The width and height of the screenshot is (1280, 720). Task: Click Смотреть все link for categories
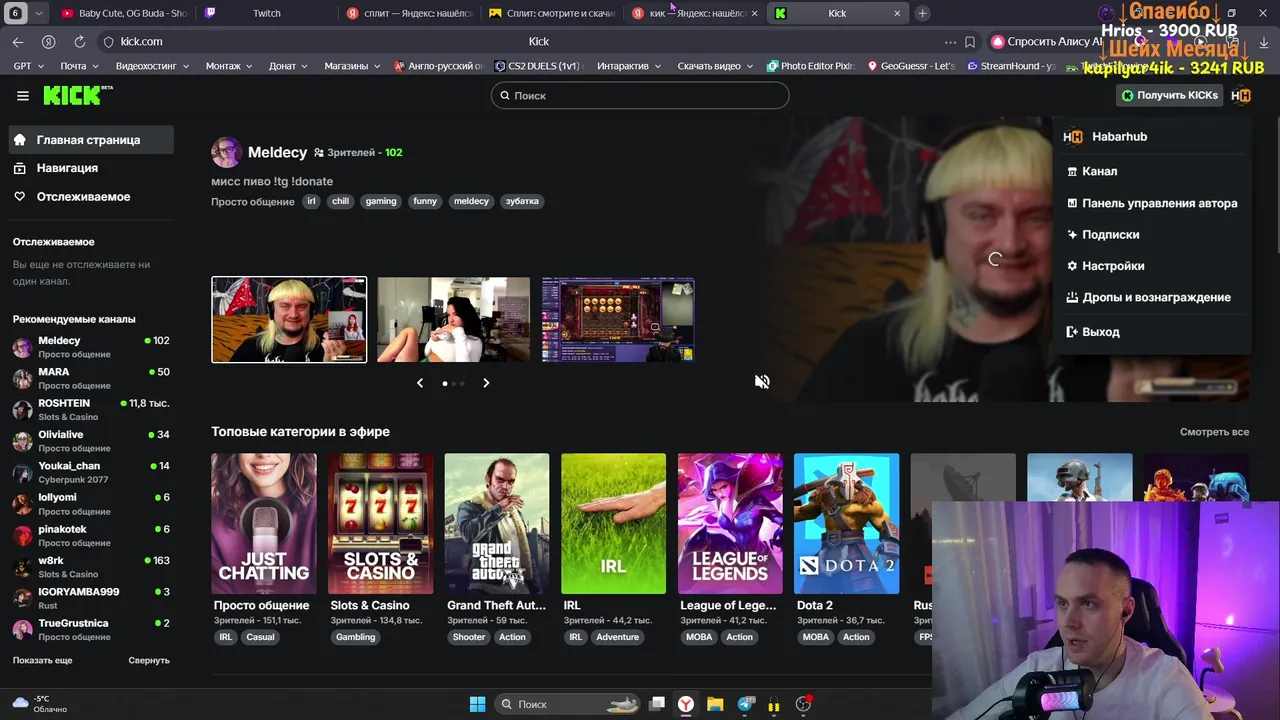pos(1214,432)
